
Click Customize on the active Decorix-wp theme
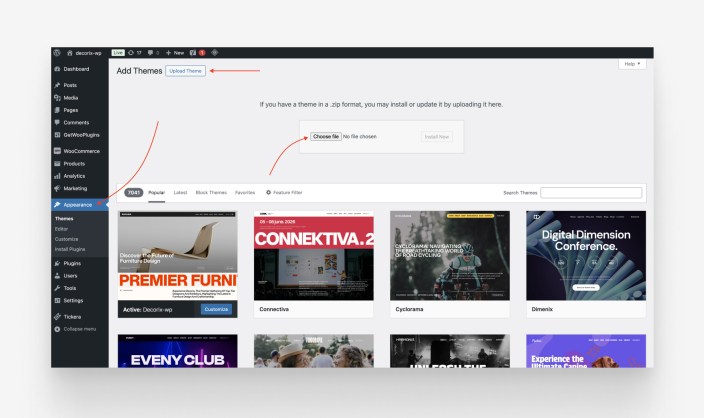pos(216,309)
